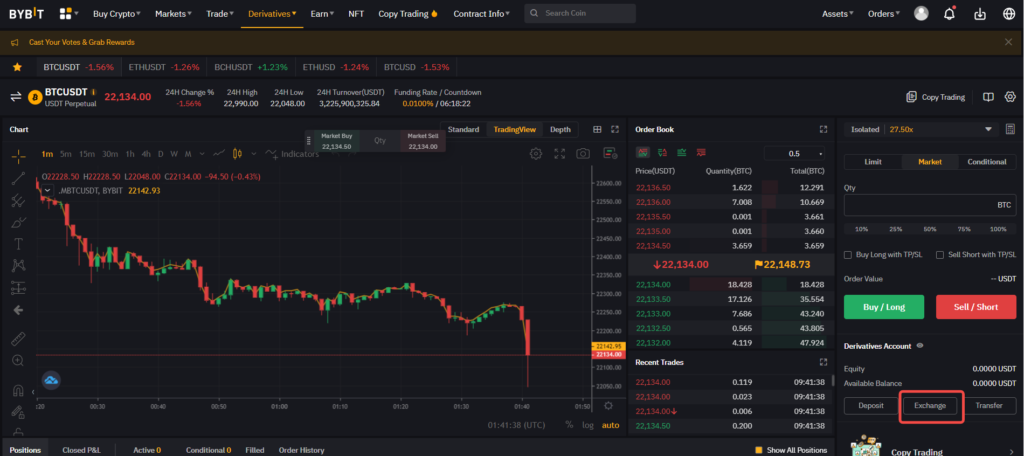Open the apps grid menu icon
The image size is (1024, 456).
pyautogui.click(x=65, y=14)
